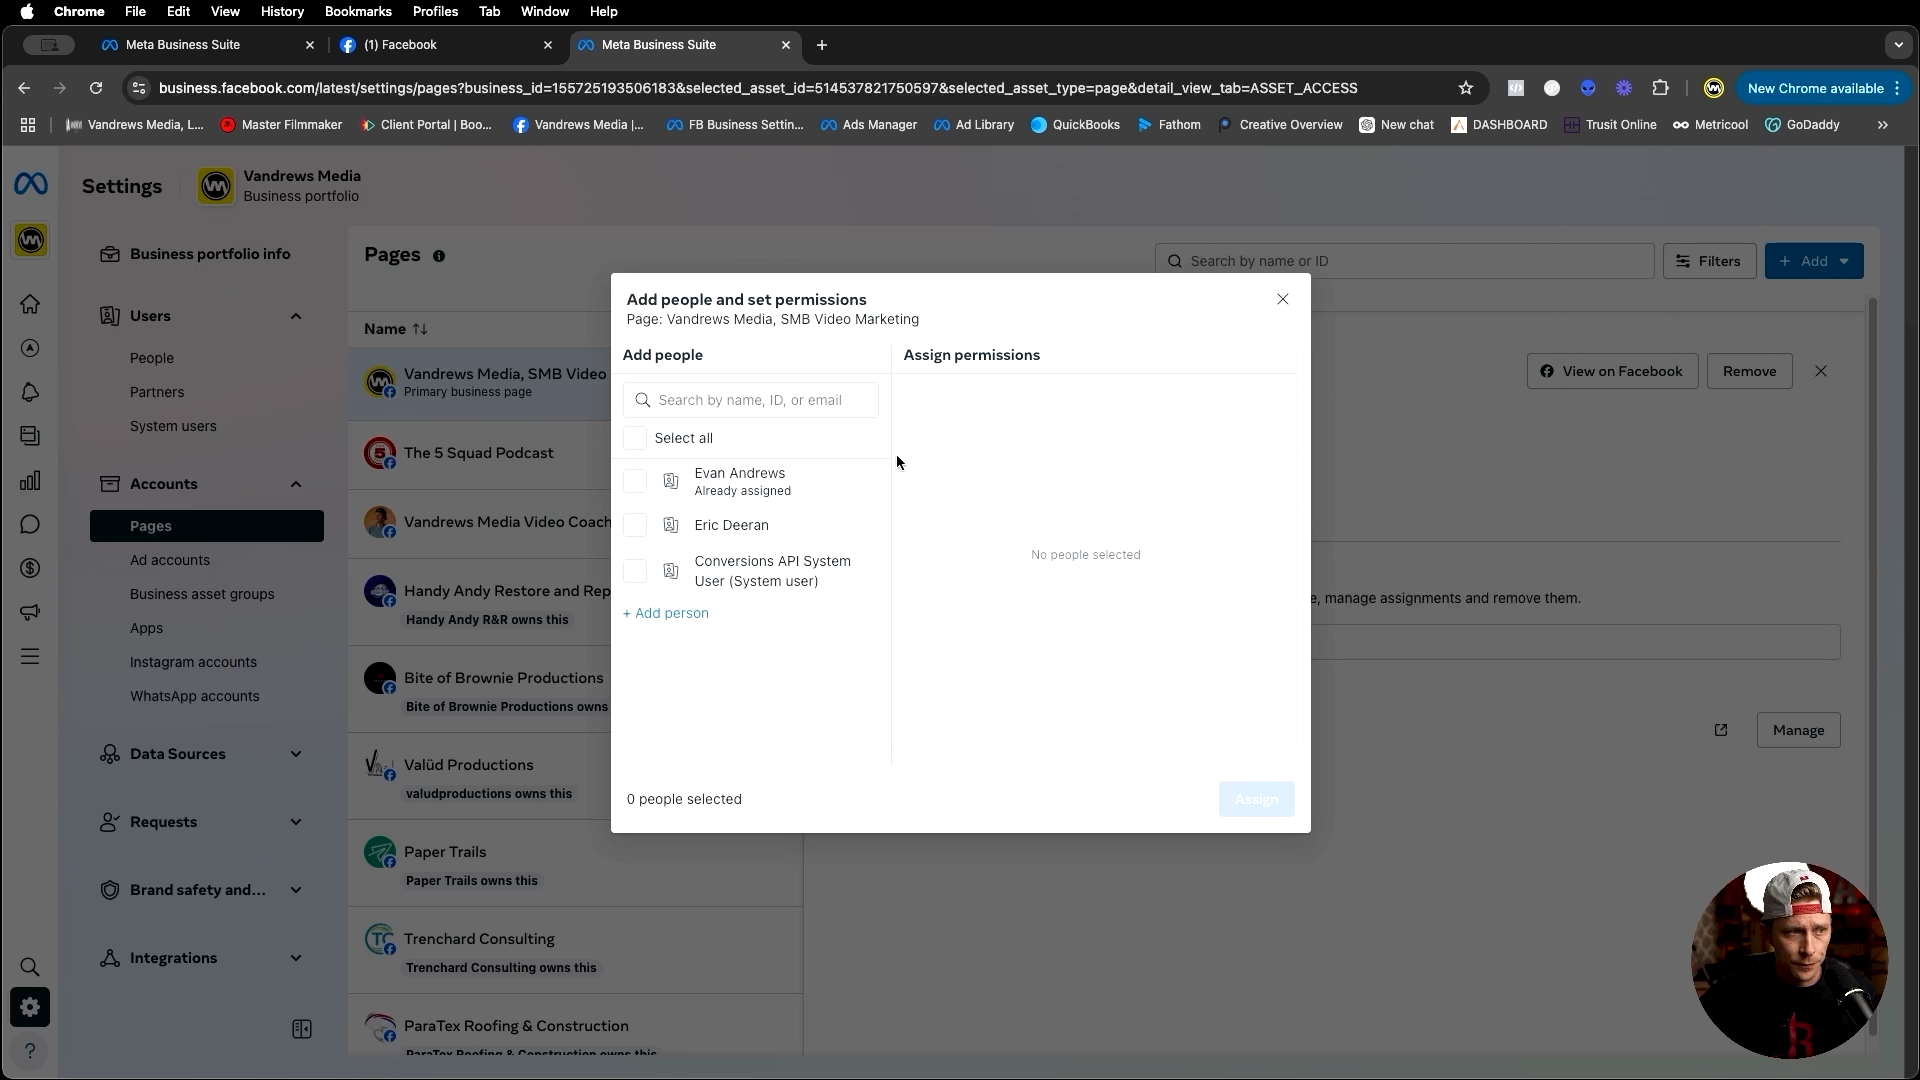The image size is (1920, 1080).
Task: Sort pages by the Name arrows icon
Action: tap(420, 329)
